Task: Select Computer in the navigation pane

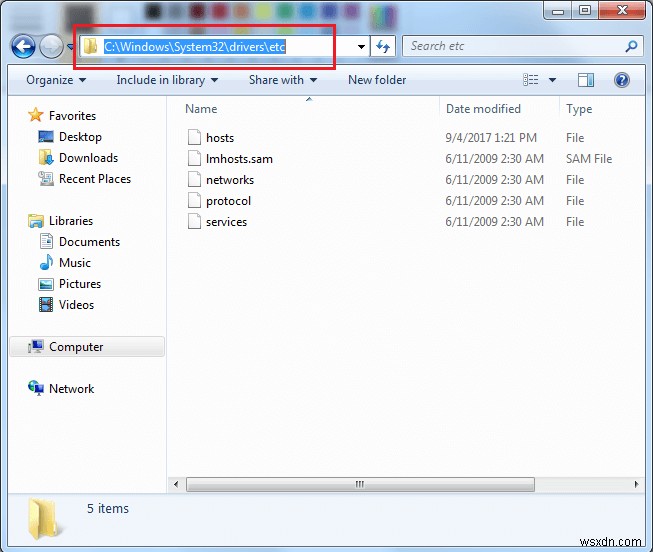Action: pyautogui.click(x=87, y=347)
